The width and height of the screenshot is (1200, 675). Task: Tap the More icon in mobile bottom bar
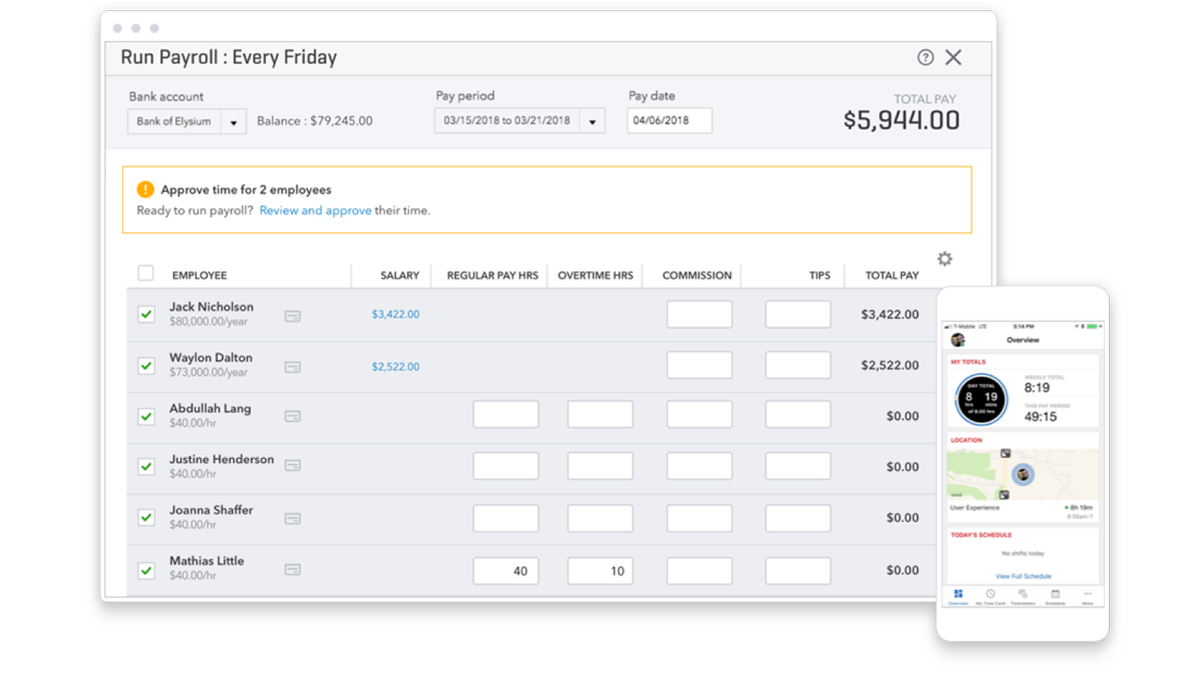[1087, 593]
